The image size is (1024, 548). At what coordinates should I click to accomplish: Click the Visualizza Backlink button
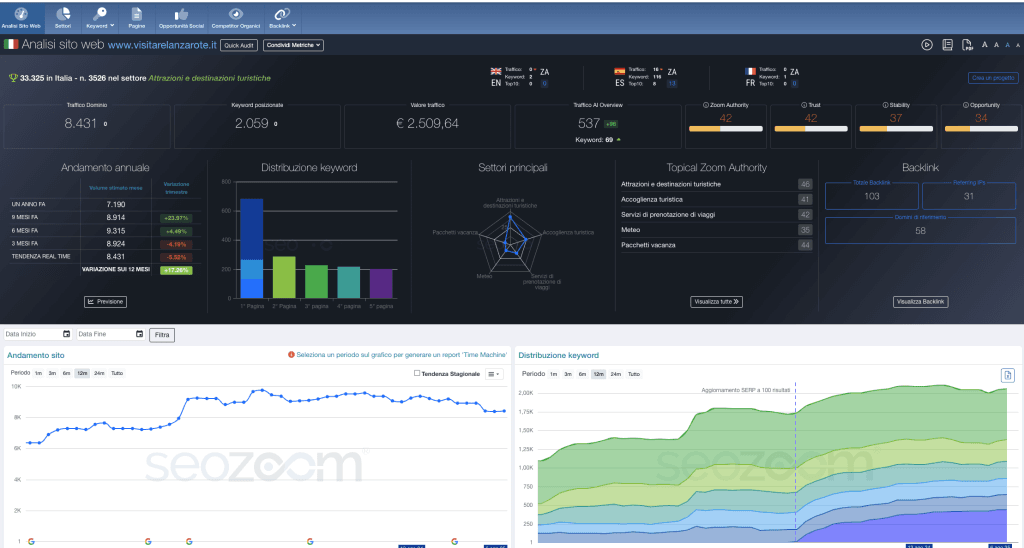[x=920, y=302]
